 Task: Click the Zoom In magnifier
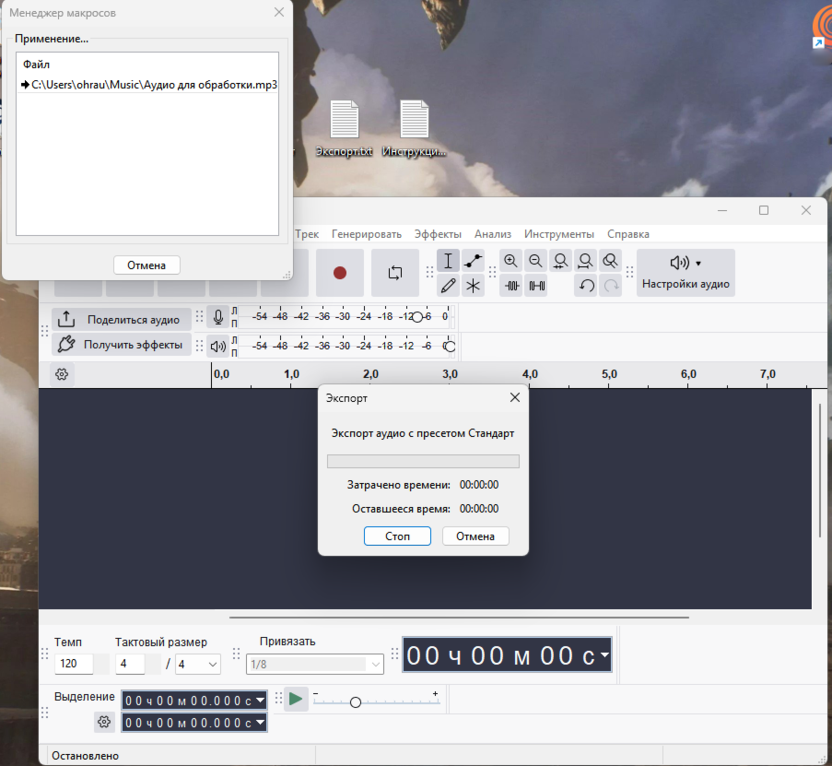click(x=511, y=261)
